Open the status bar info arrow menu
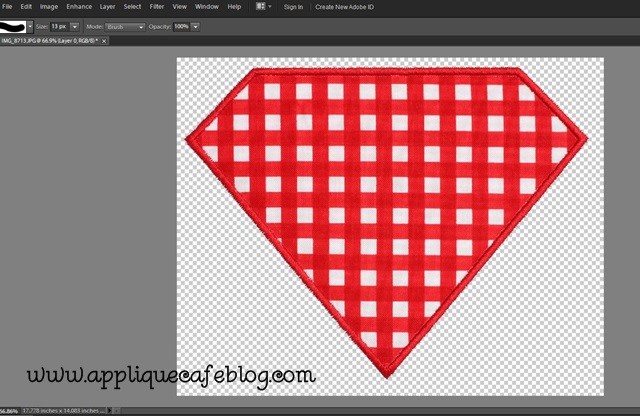The image size is (640, 416). pyautogui.click(x=110, y=411)
